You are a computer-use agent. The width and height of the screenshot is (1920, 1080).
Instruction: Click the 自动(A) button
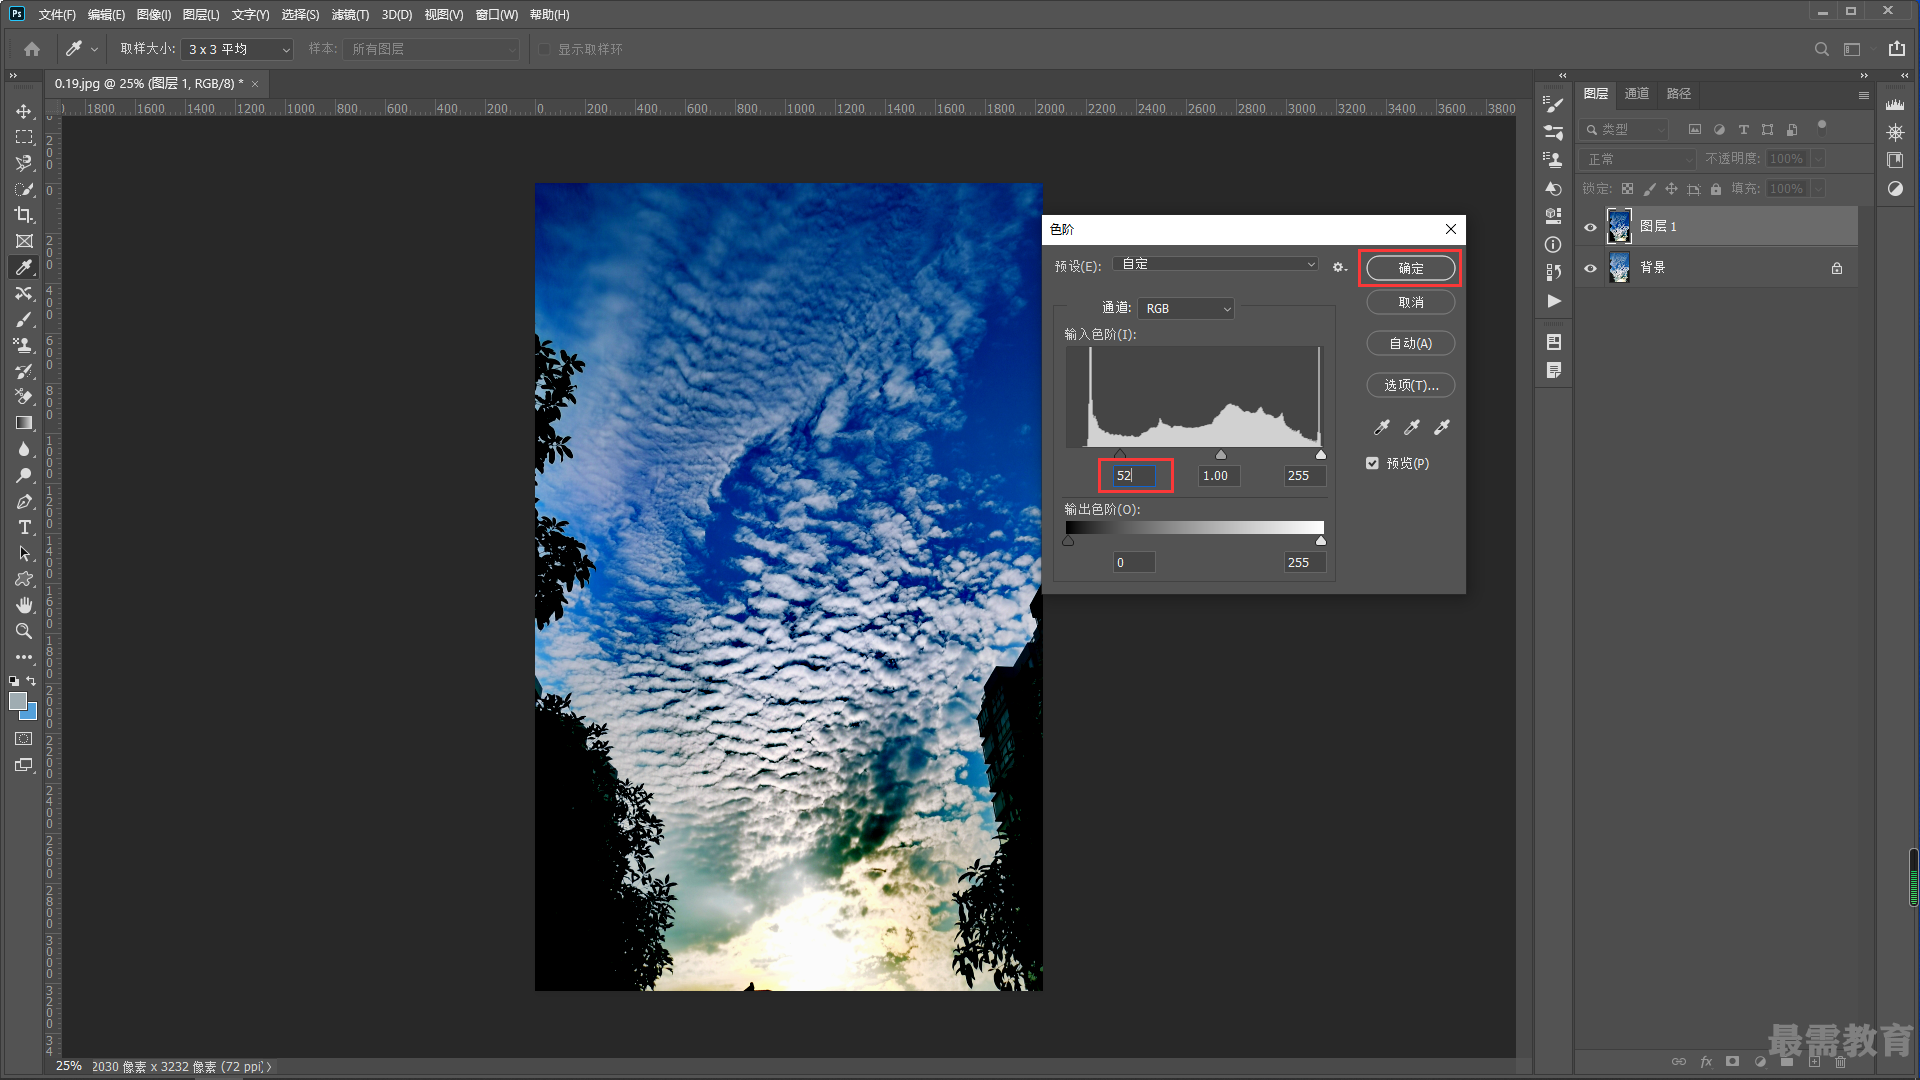tap(1410, 343)
